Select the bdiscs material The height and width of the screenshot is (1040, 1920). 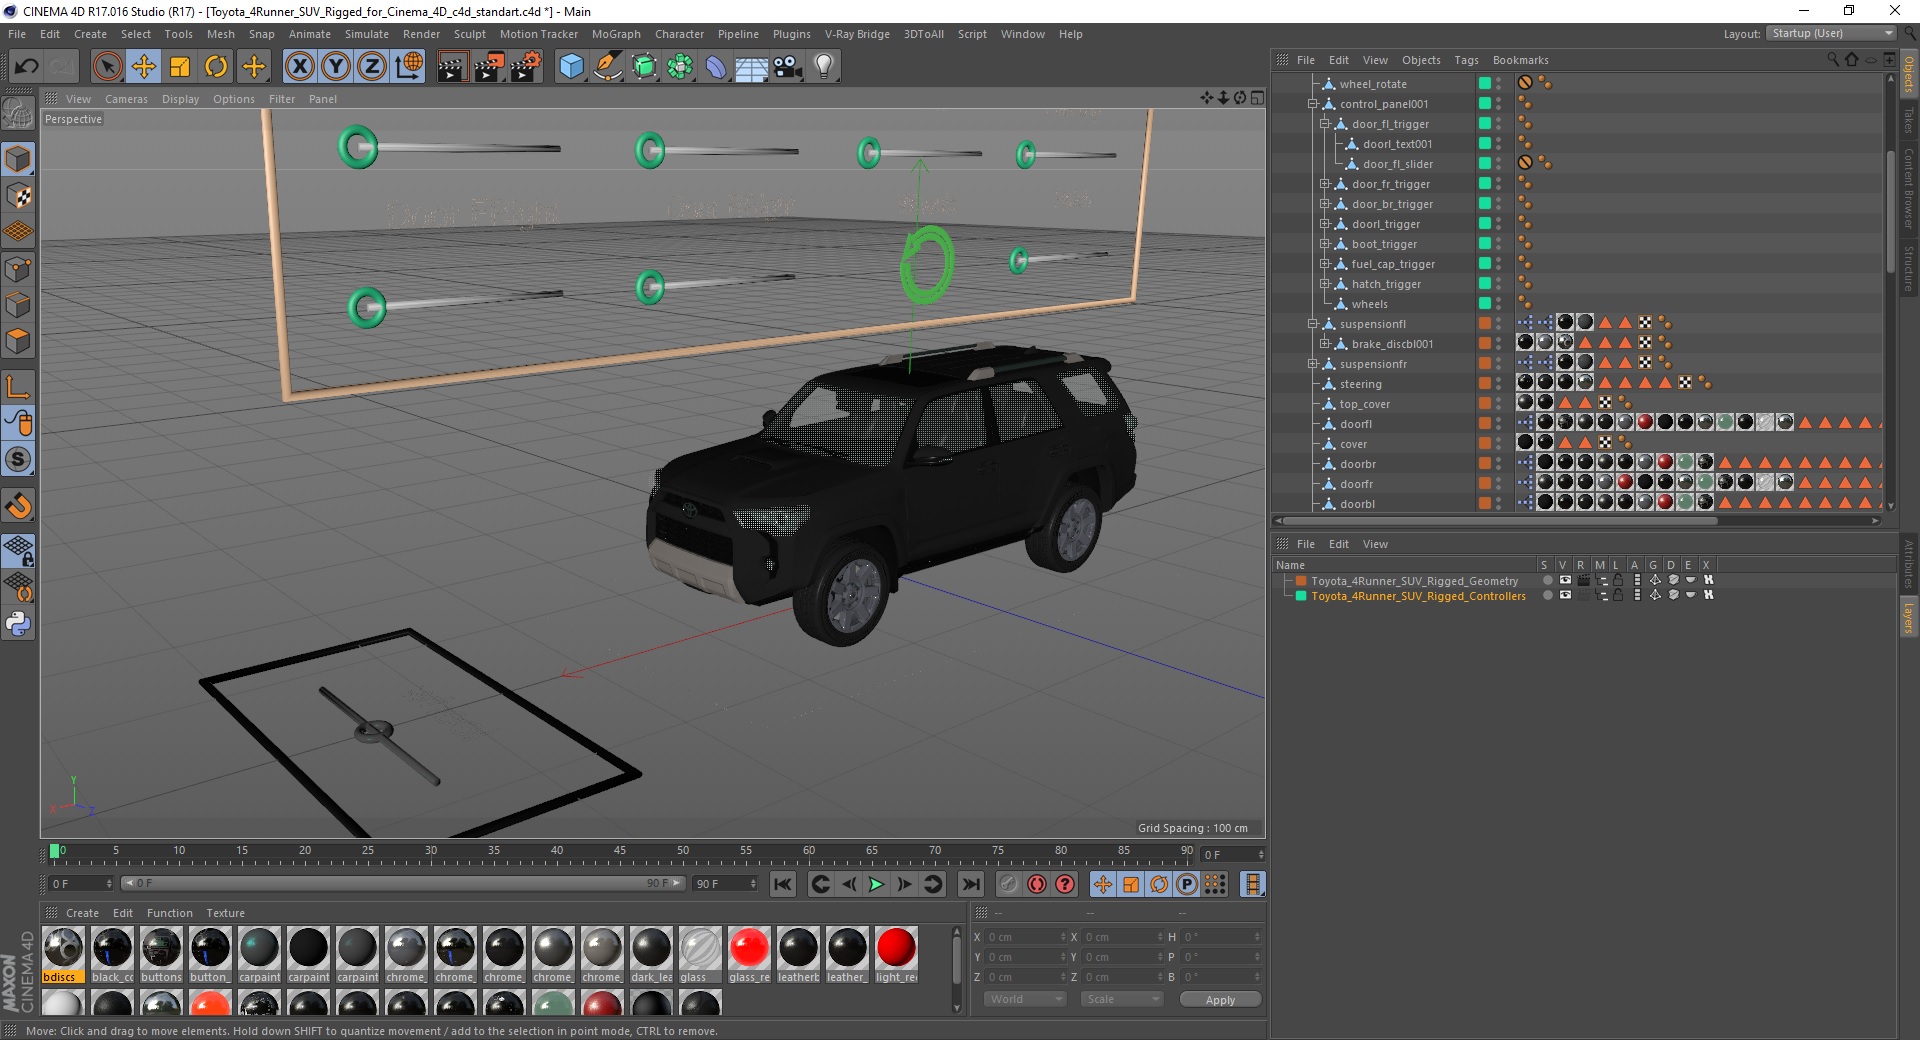[x=63, y=955]
